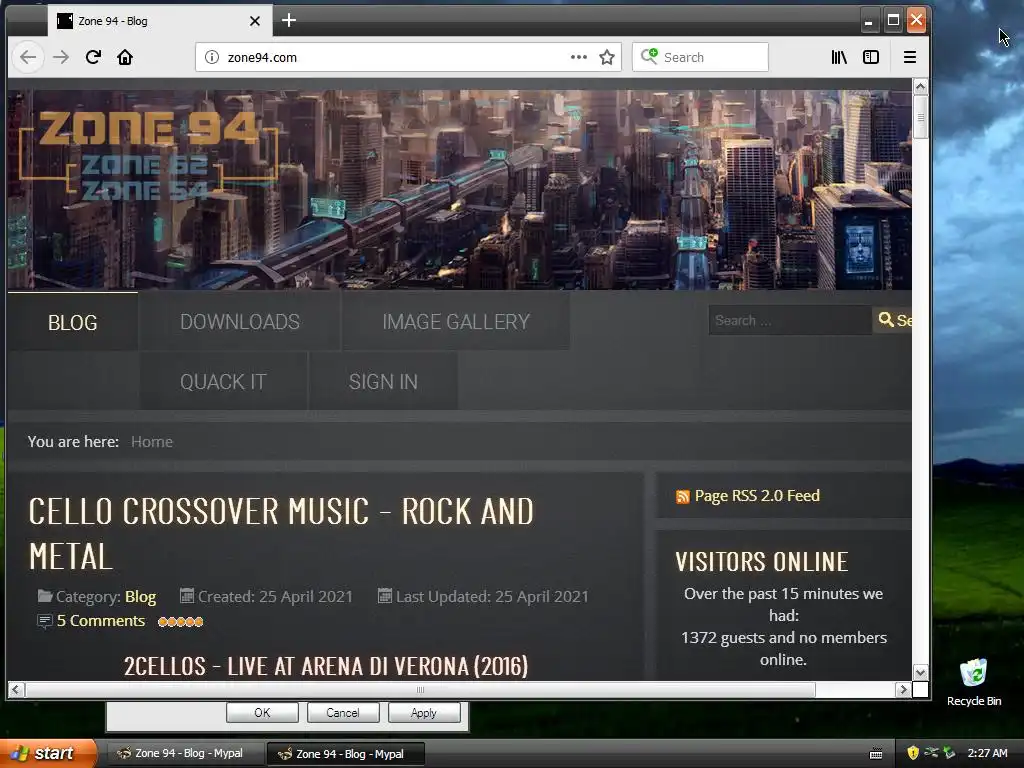Click the horizontal scrollbar thumb
The width and height of the screenshot is (1024, 768).
point(420,690)
